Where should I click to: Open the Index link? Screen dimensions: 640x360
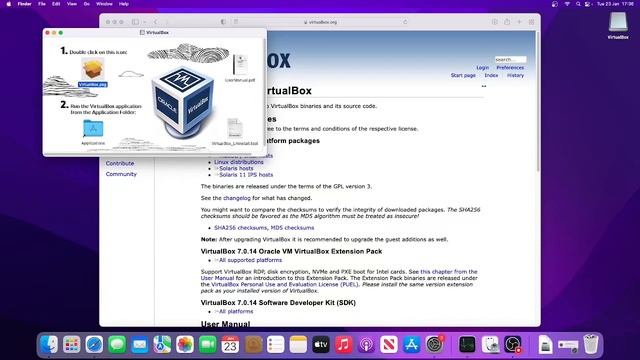tap(491, 76)
